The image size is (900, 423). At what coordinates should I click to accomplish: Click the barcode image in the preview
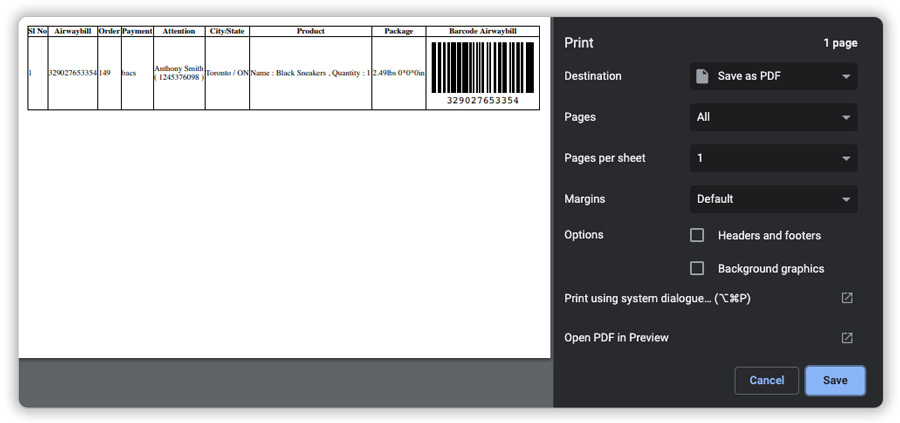(x=483, y=68)
